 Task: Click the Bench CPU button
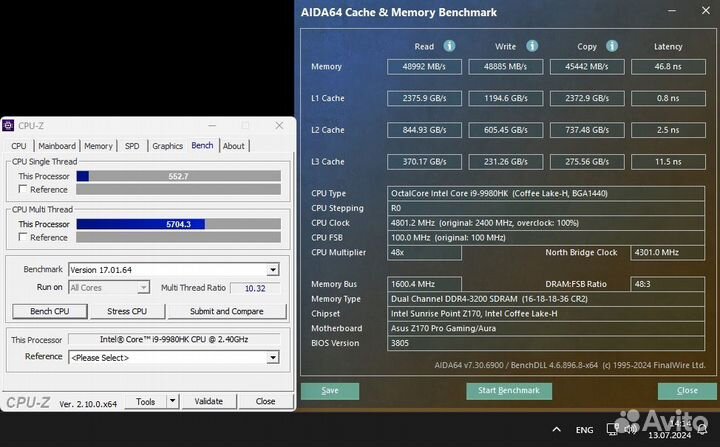50,311
